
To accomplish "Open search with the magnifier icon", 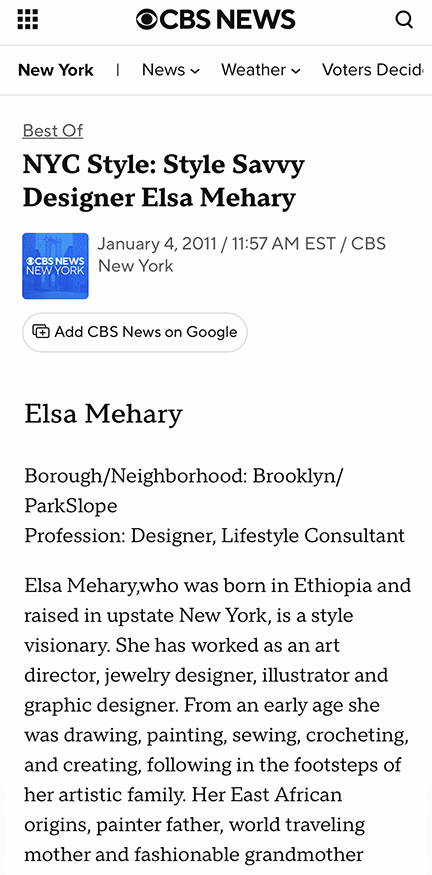I will (x=404, y=20).
